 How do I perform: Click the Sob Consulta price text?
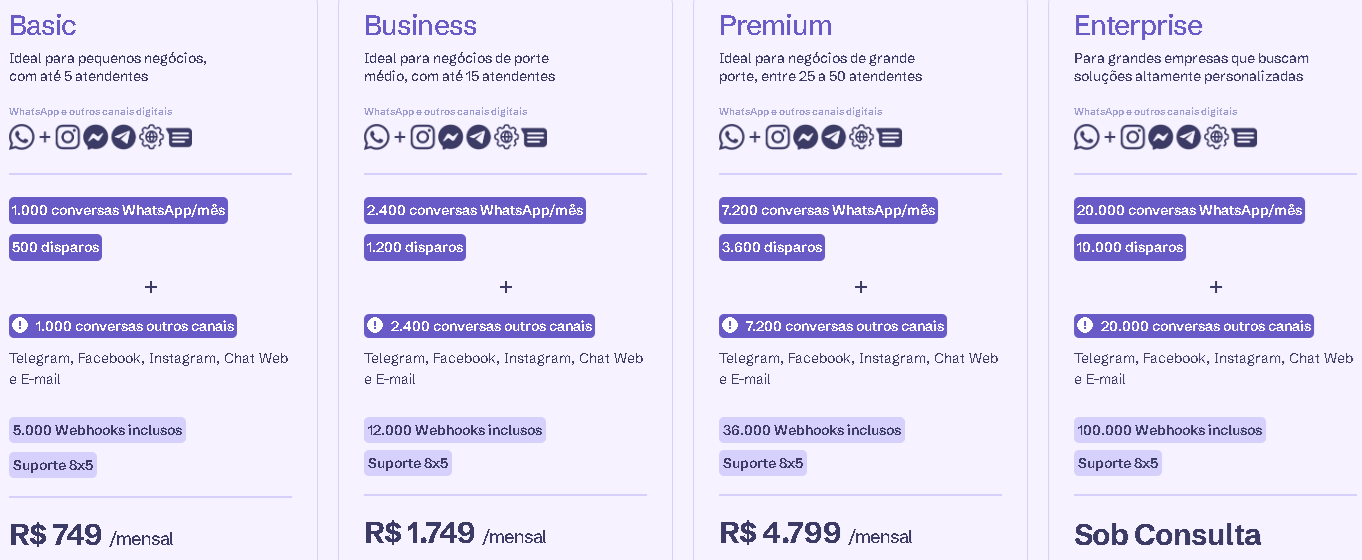tap(1167, 534)
